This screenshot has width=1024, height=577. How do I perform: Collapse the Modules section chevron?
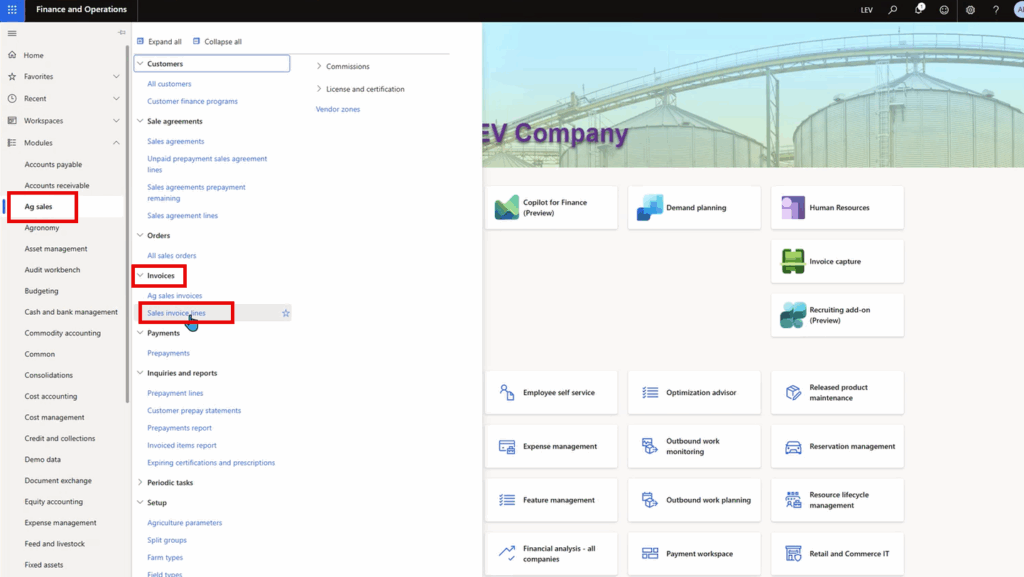[116, 142]
